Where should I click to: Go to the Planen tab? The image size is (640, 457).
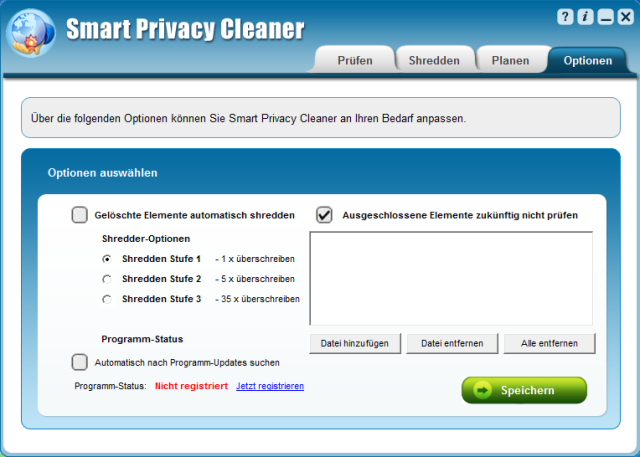click(x=510, y=60)
